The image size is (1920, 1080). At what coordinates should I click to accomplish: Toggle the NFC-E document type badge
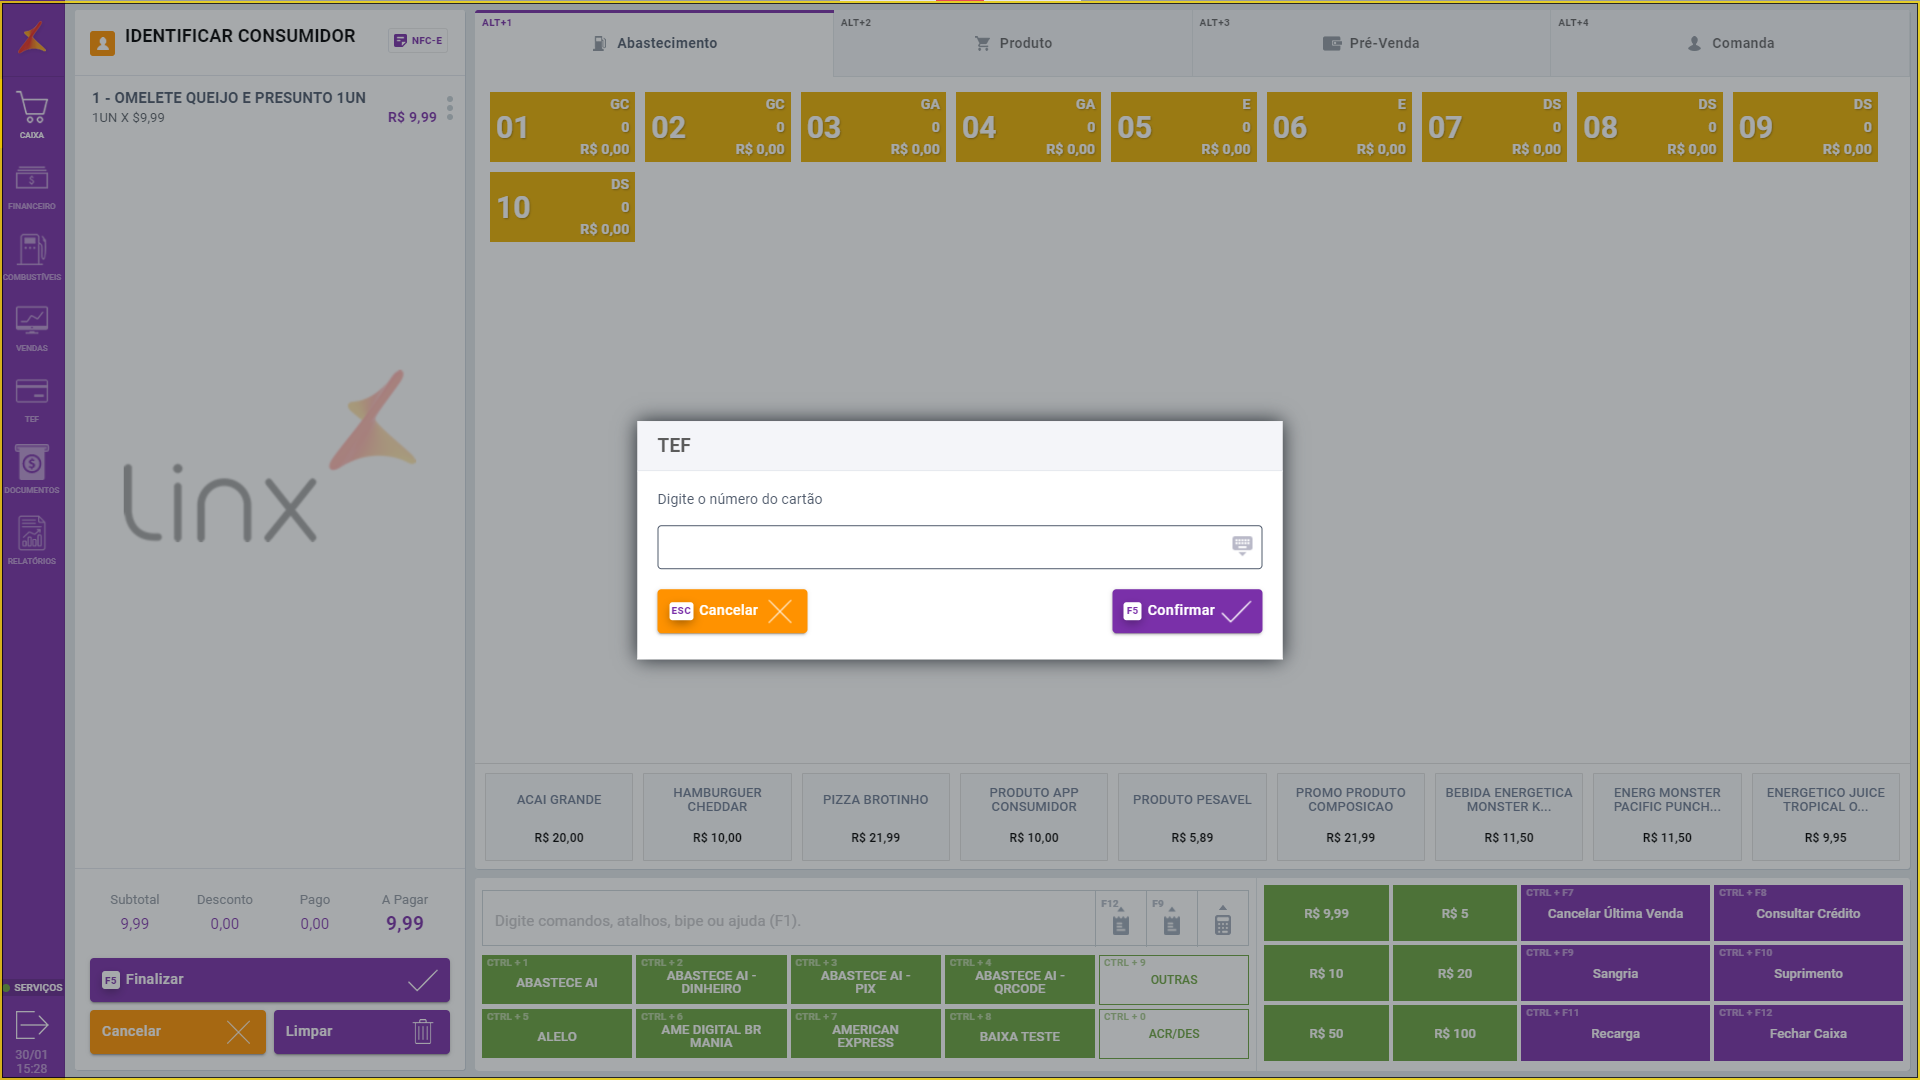point(418,41)
